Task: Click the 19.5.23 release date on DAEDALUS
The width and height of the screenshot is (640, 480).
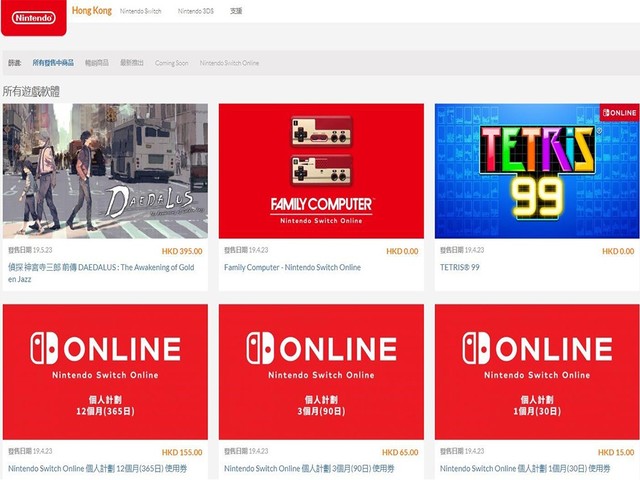Action: [30, 250]
